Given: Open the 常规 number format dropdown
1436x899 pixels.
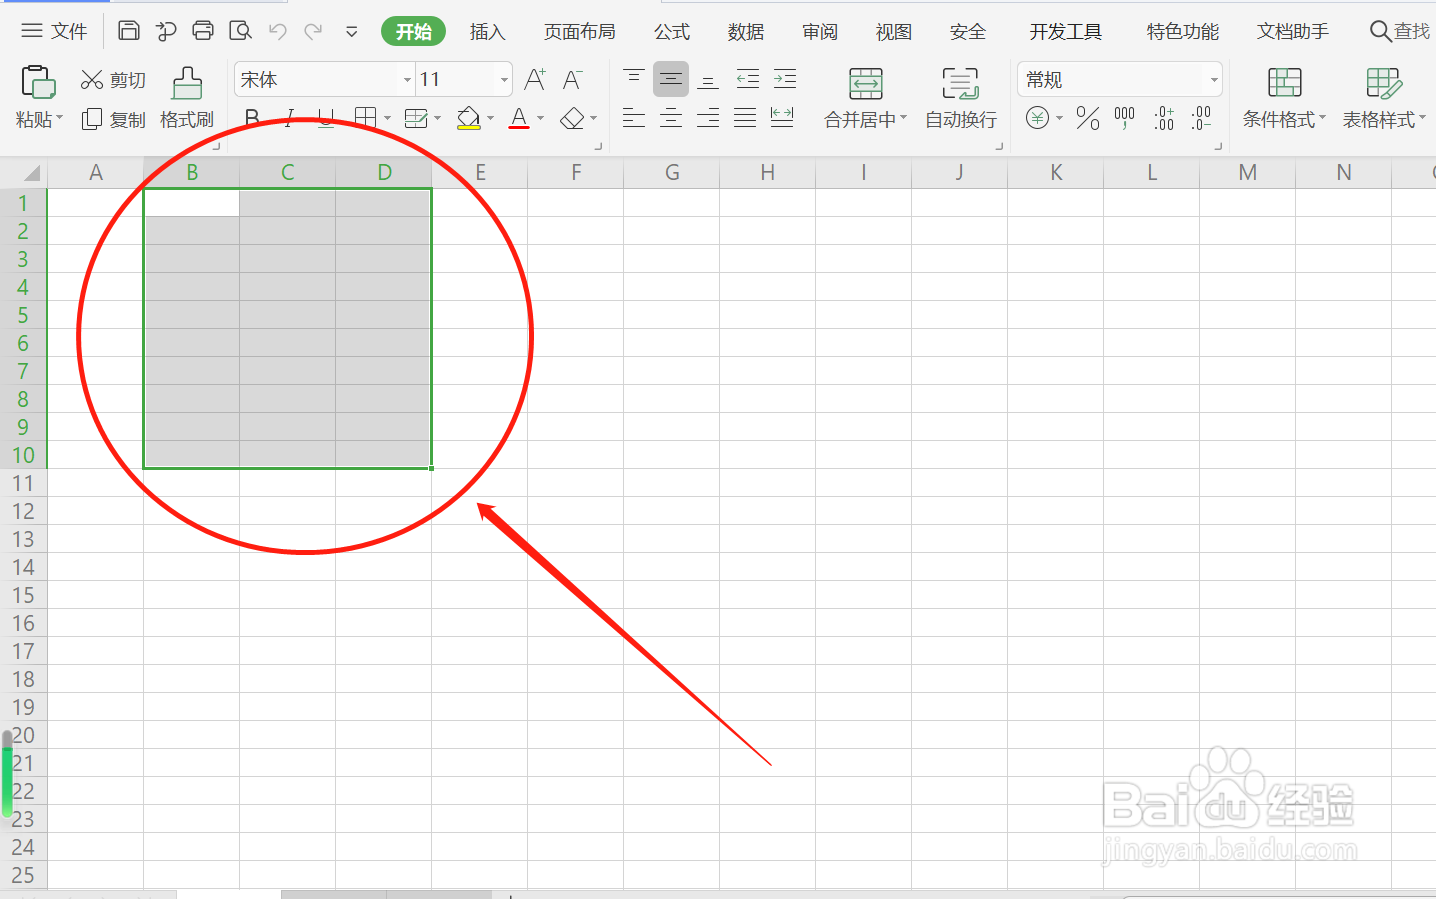Looking at the screenshot, I should 1214,80.
